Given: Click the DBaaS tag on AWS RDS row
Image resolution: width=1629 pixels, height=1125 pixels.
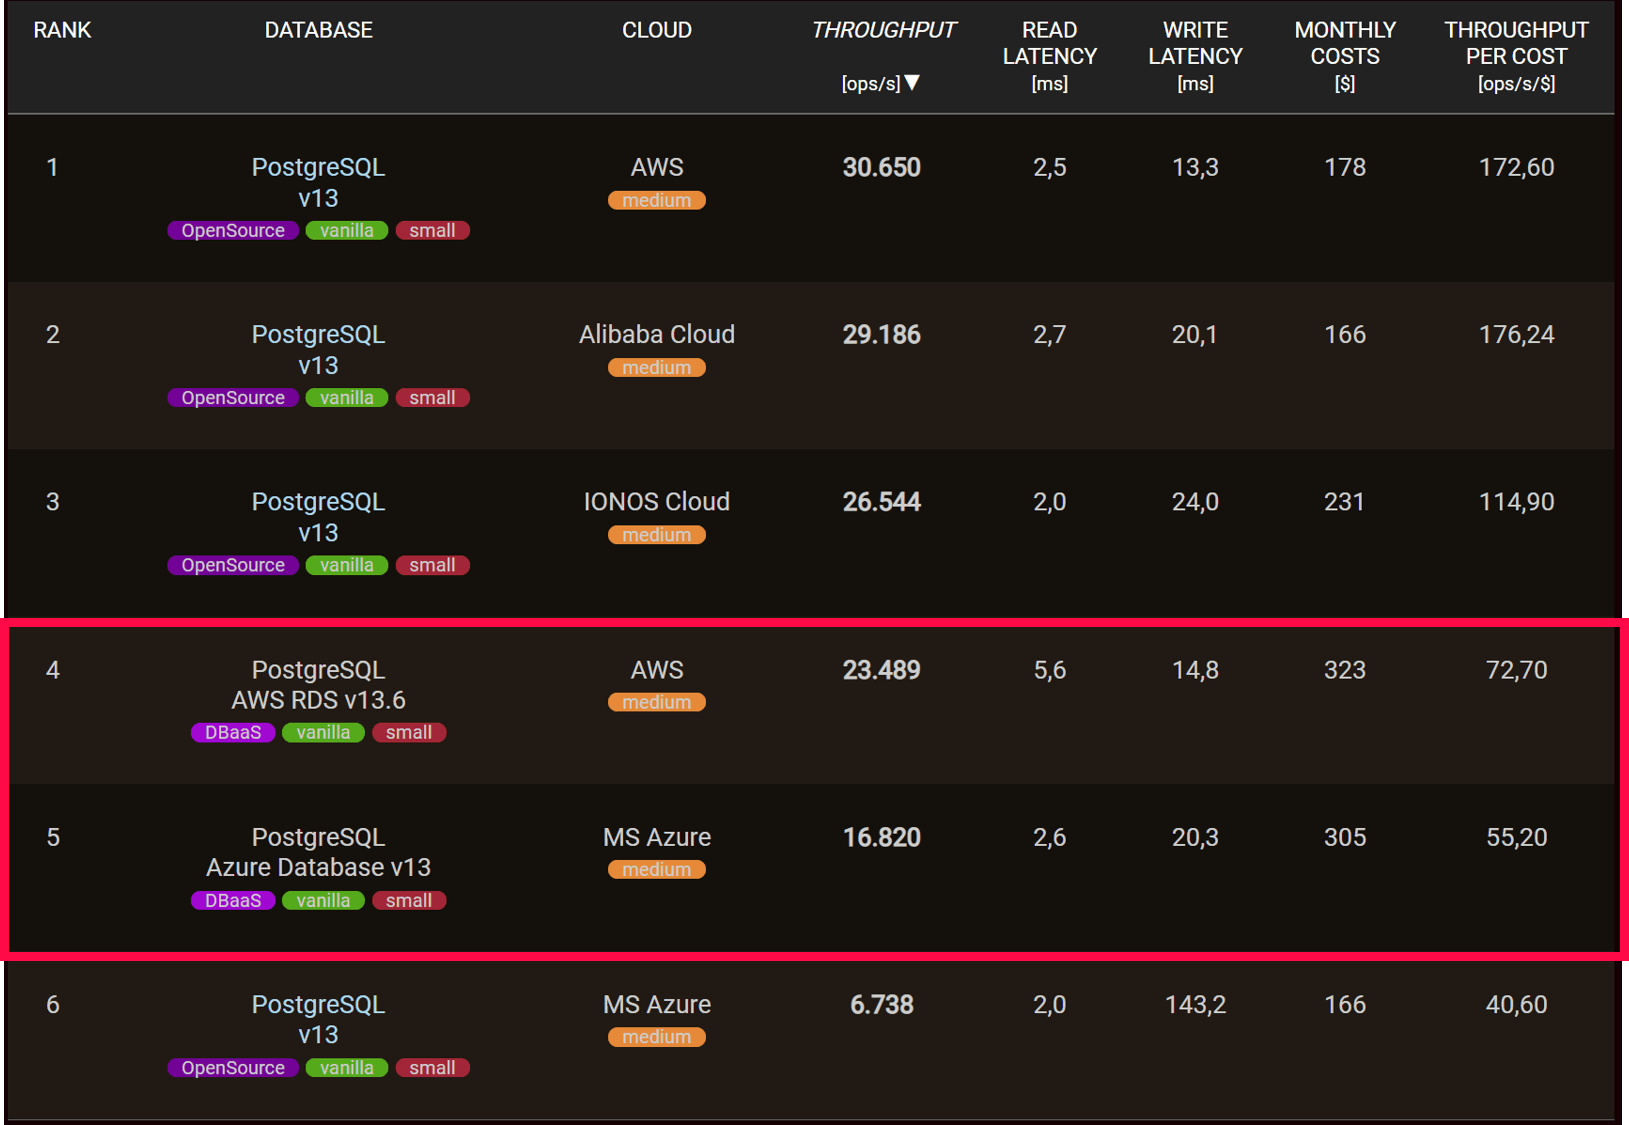Looking at the screenshot, I should click(x=233, y=733).
